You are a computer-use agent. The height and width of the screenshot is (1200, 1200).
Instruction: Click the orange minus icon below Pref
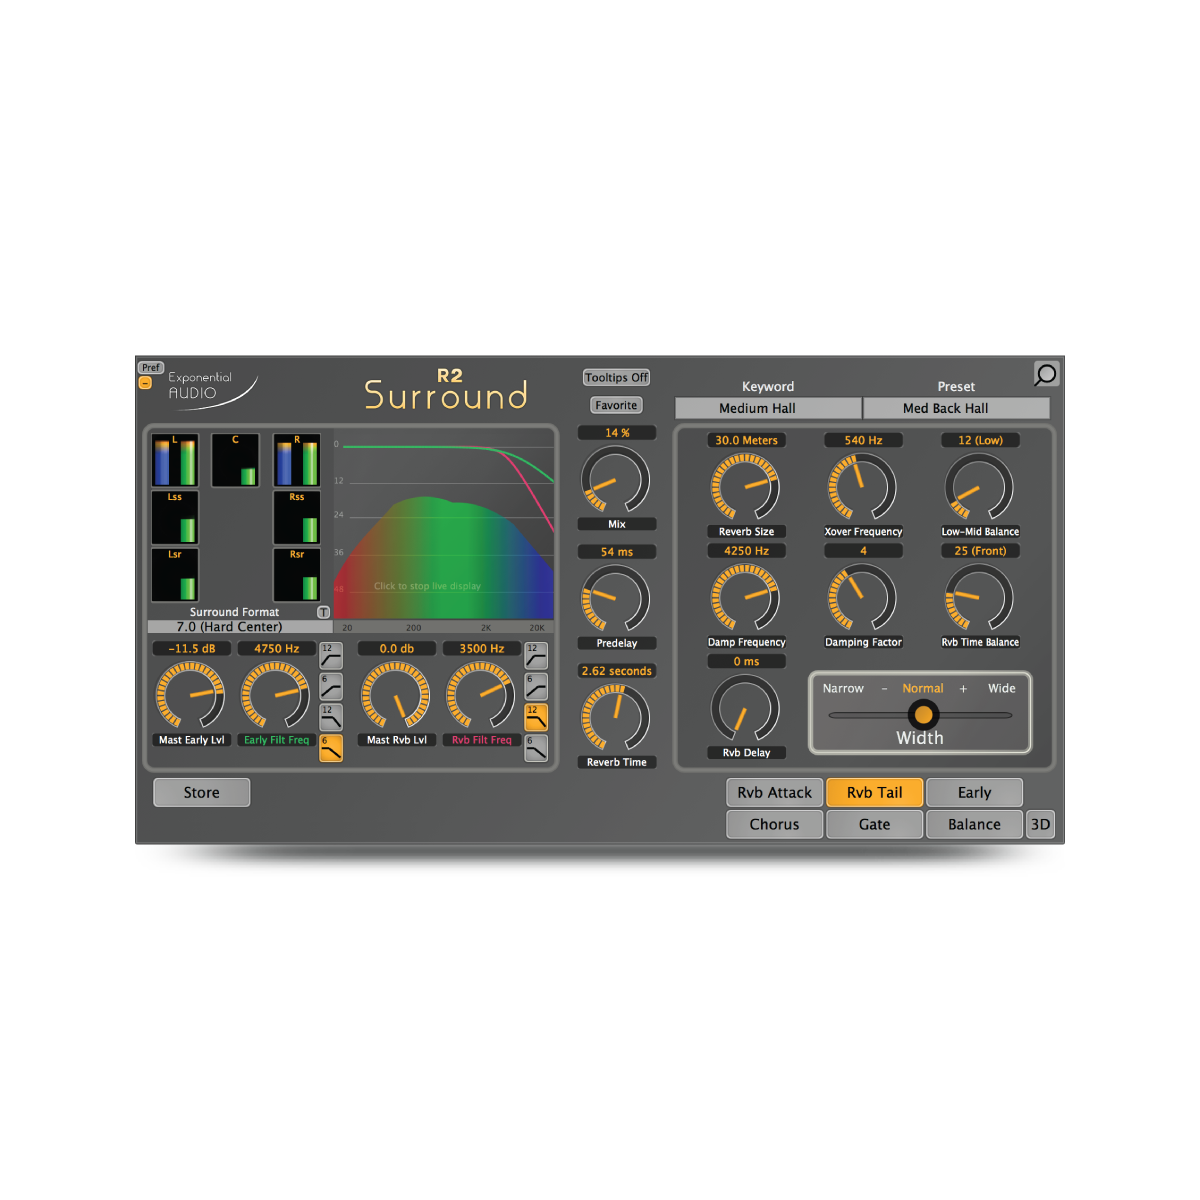tap(146, 383)
